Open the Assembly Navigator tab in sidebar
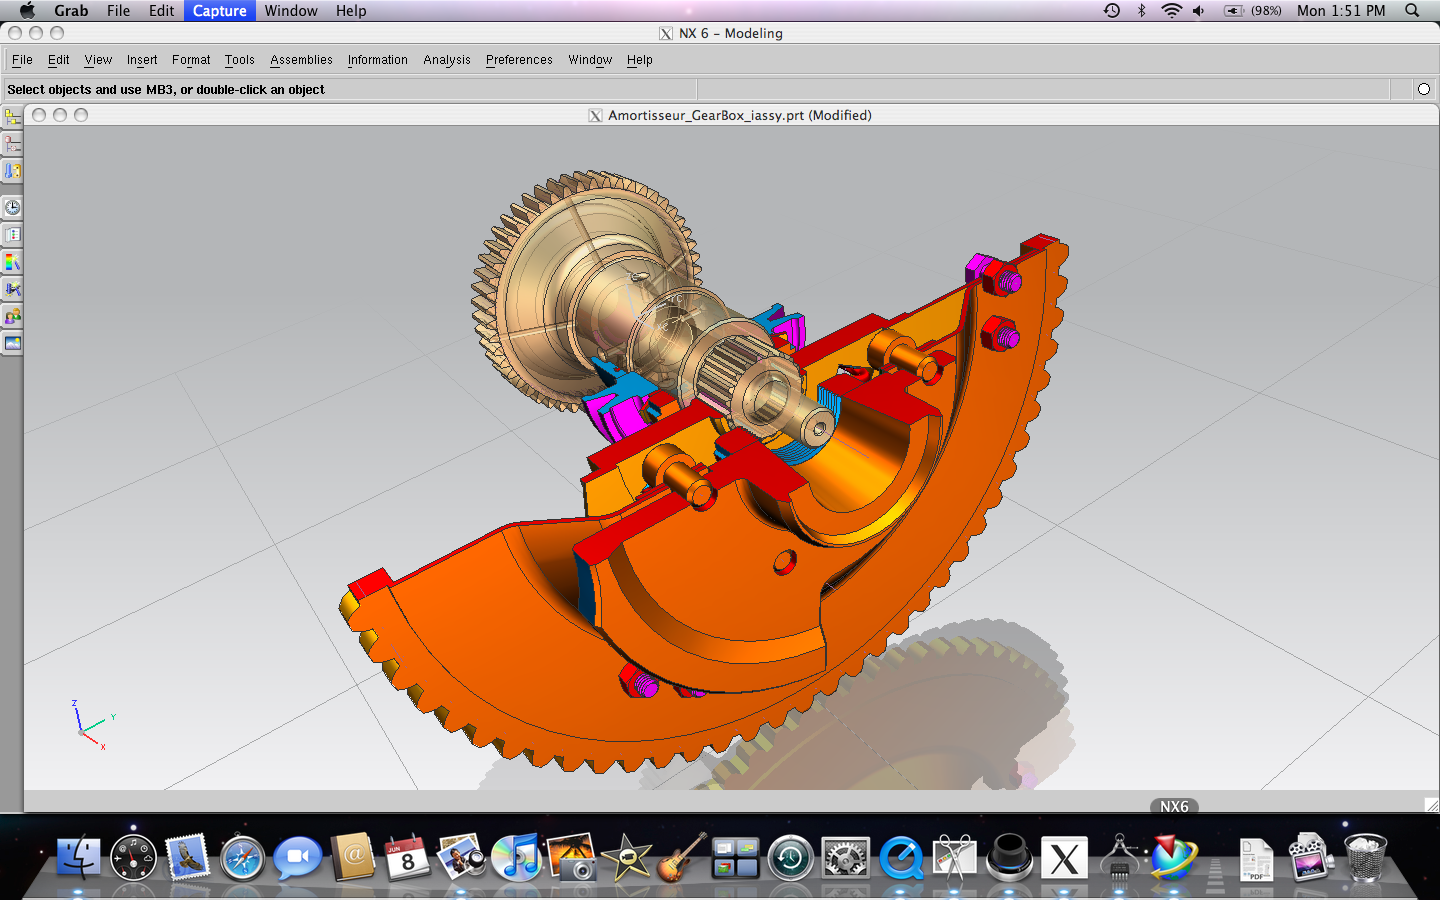1440x900 pixels. pyautogui.click(x=12, y=118)
